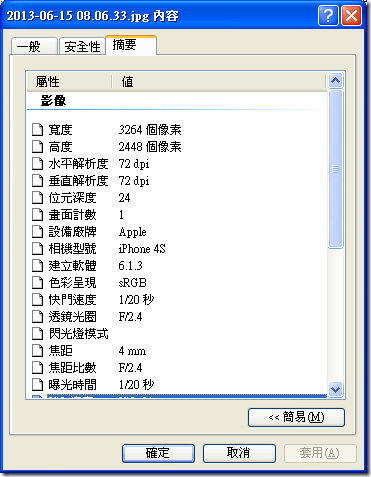Click the 影像 group heading

pyautogui.click(x=53, y=100)
